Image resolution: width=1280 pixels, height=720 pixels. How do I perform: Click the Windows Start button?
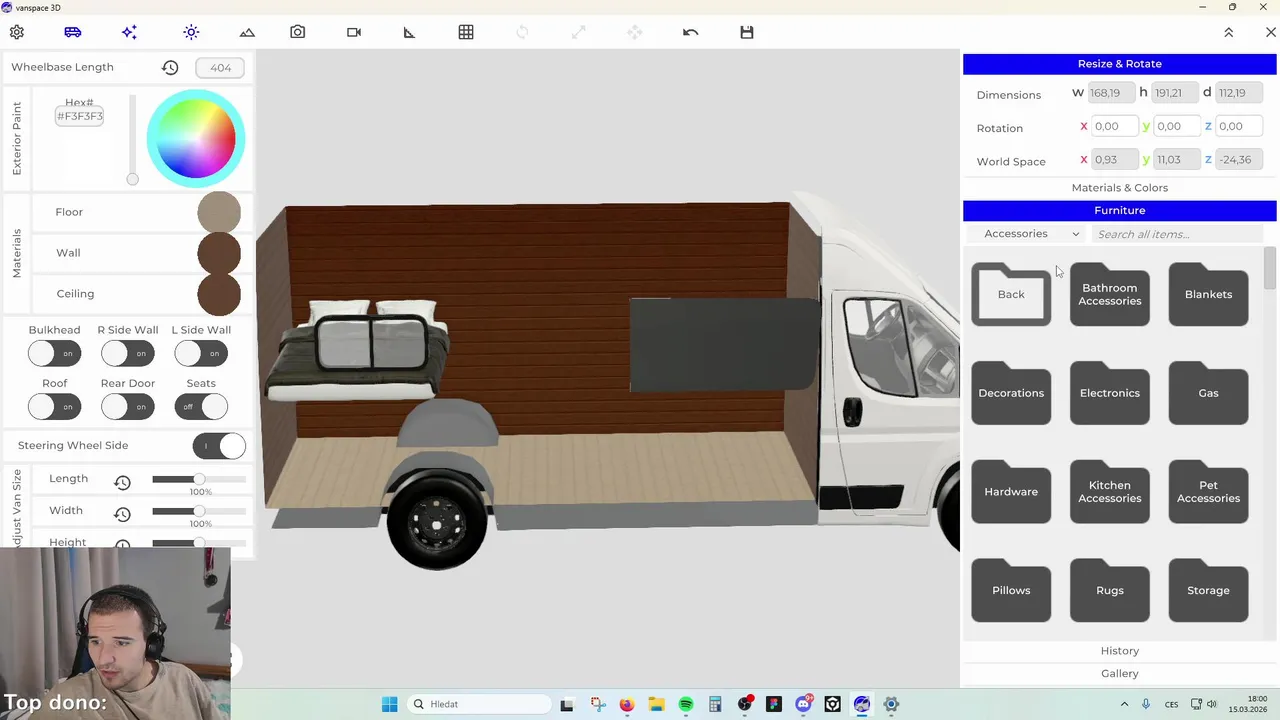click(389, 704)
